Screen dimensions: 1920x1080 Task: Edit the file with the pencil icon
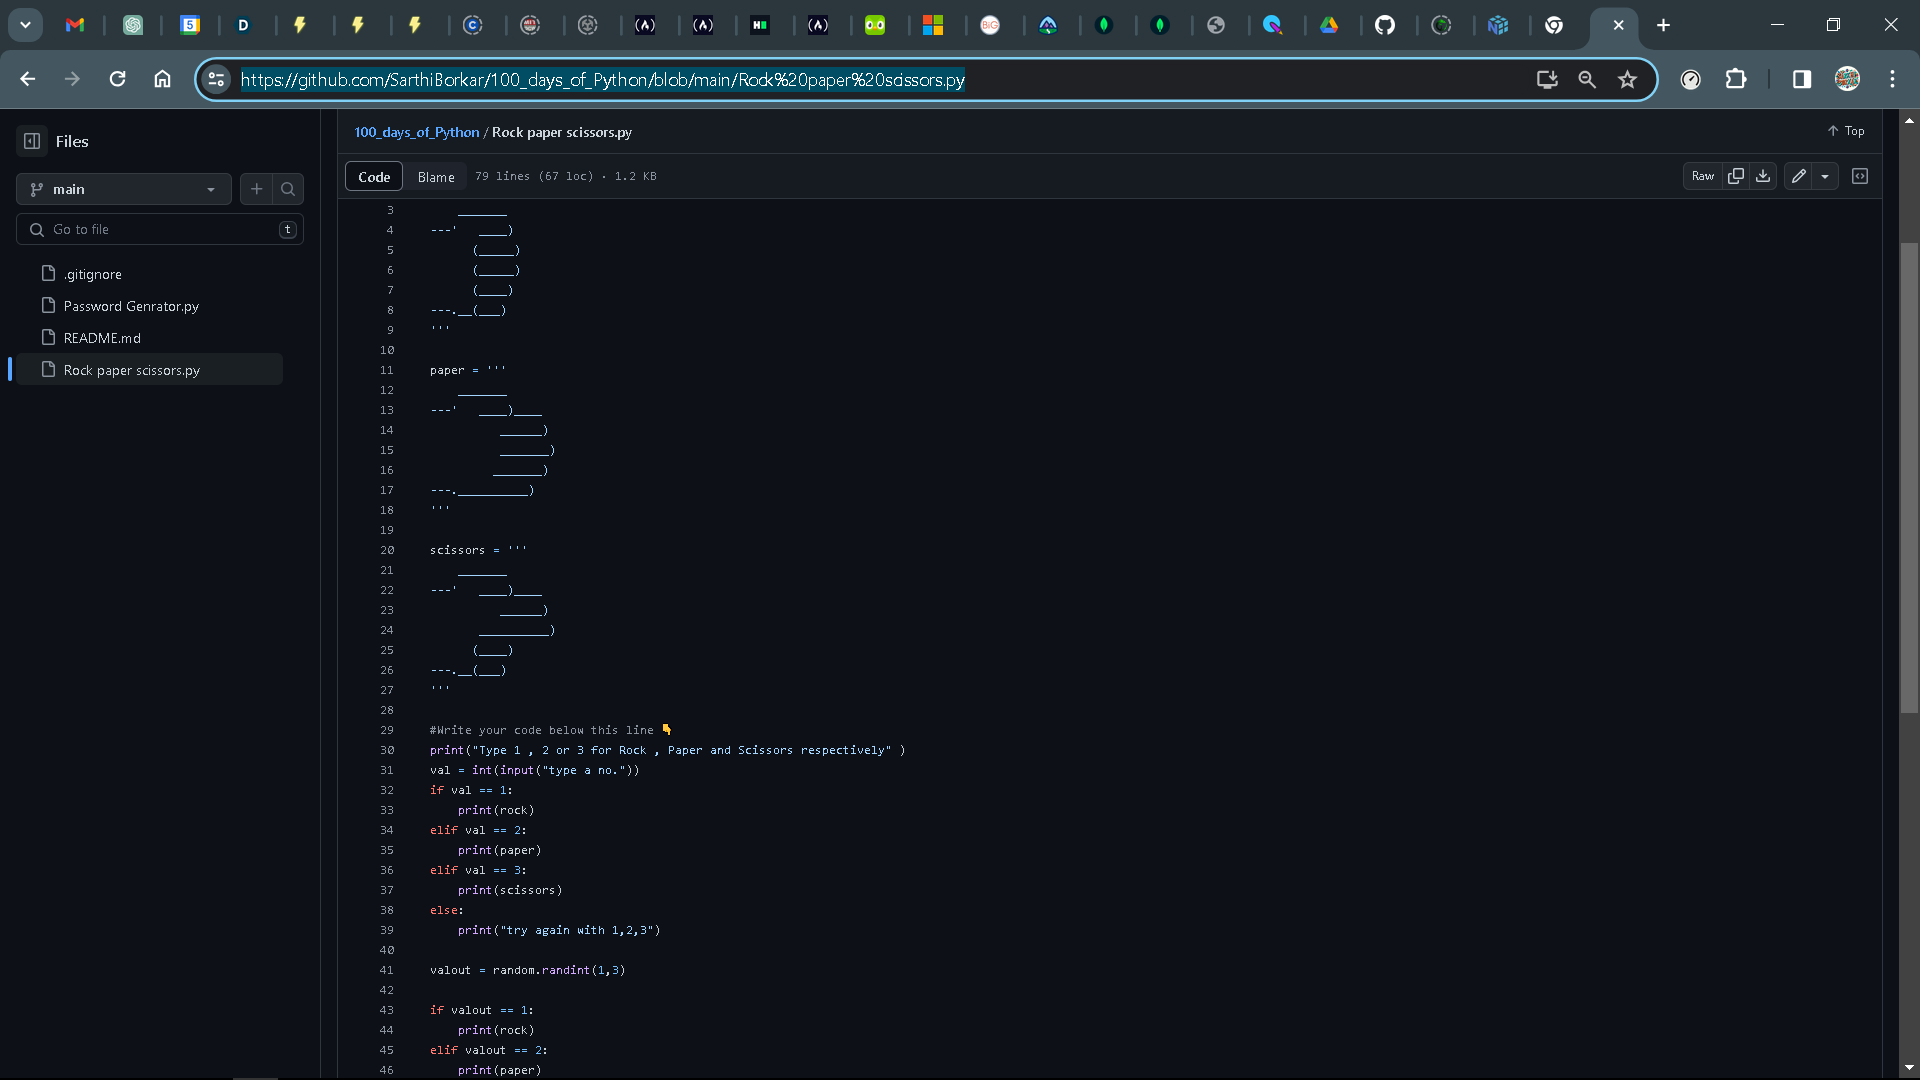1799,176
